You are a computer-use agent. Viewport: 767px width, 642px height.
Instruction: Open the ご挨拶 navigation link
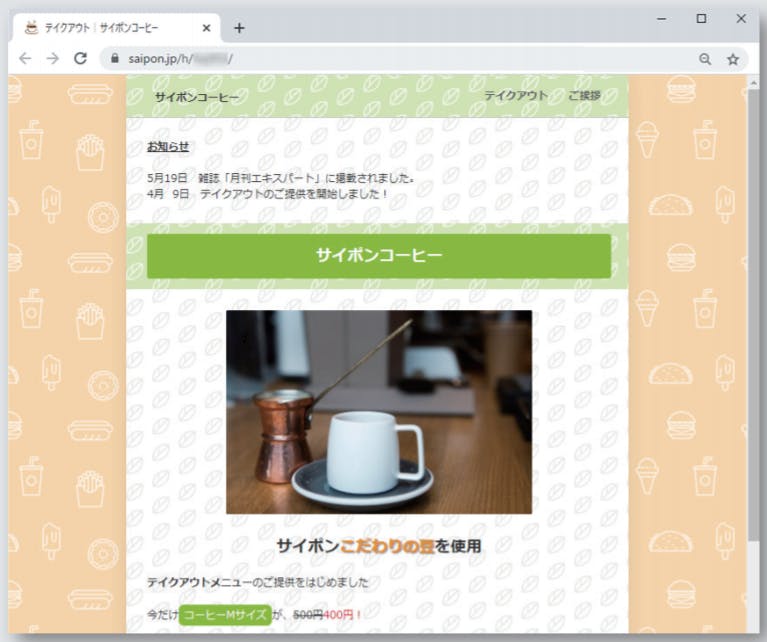click(x=584, y=95)
